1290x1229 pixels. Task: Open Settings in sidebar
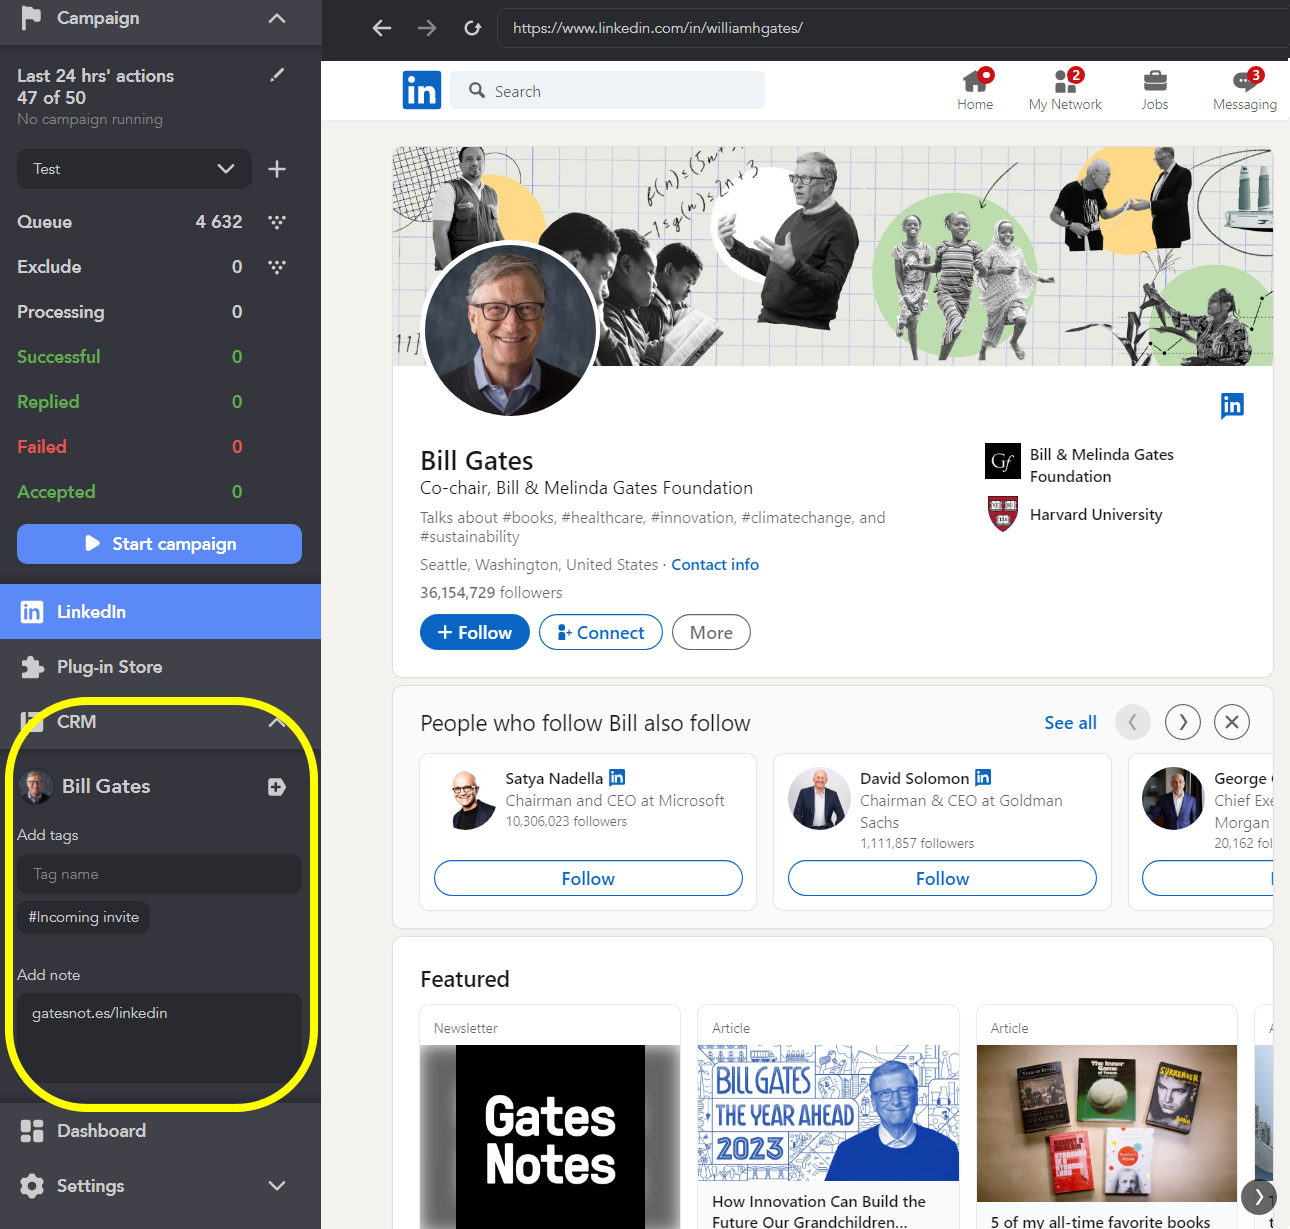(90, 1186)
